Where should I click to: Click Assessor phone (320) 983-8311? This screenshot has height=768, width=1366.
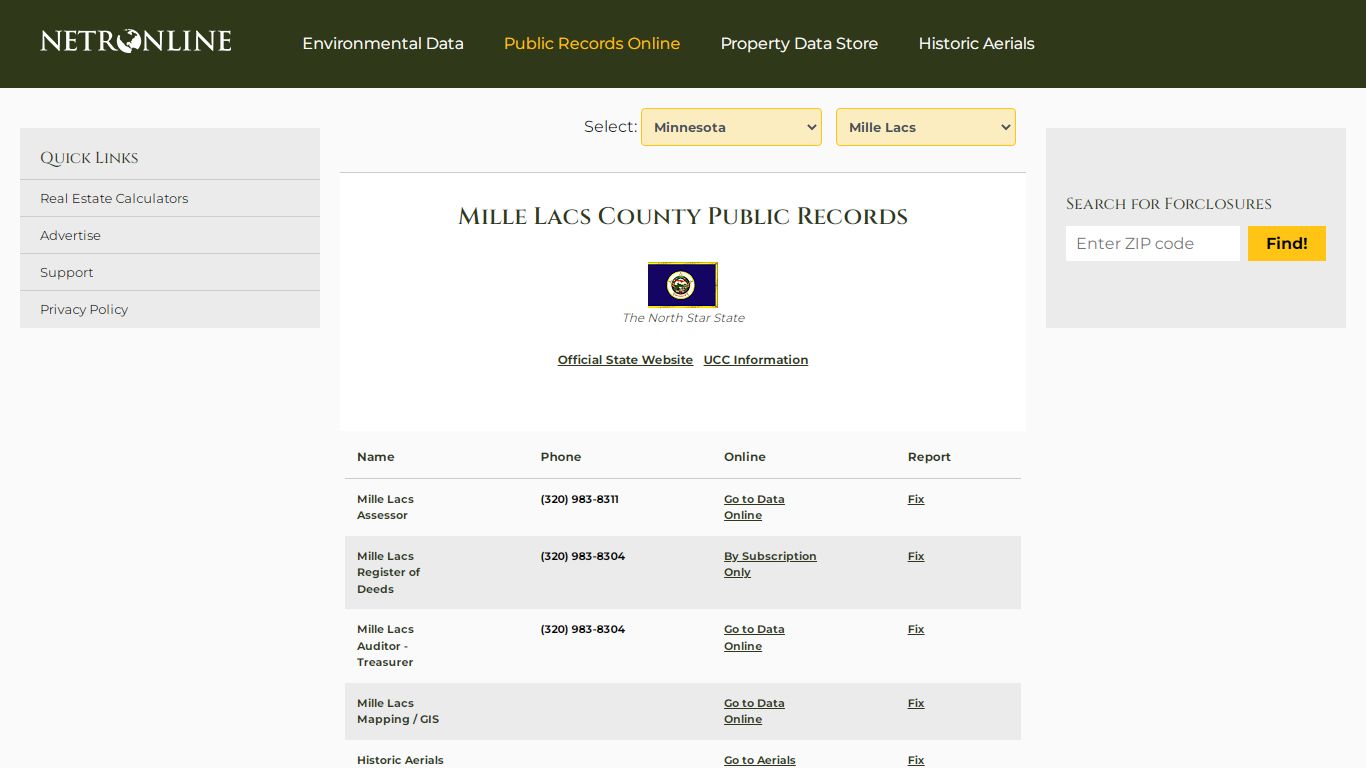pyautogui.click(x=580, y=499)
